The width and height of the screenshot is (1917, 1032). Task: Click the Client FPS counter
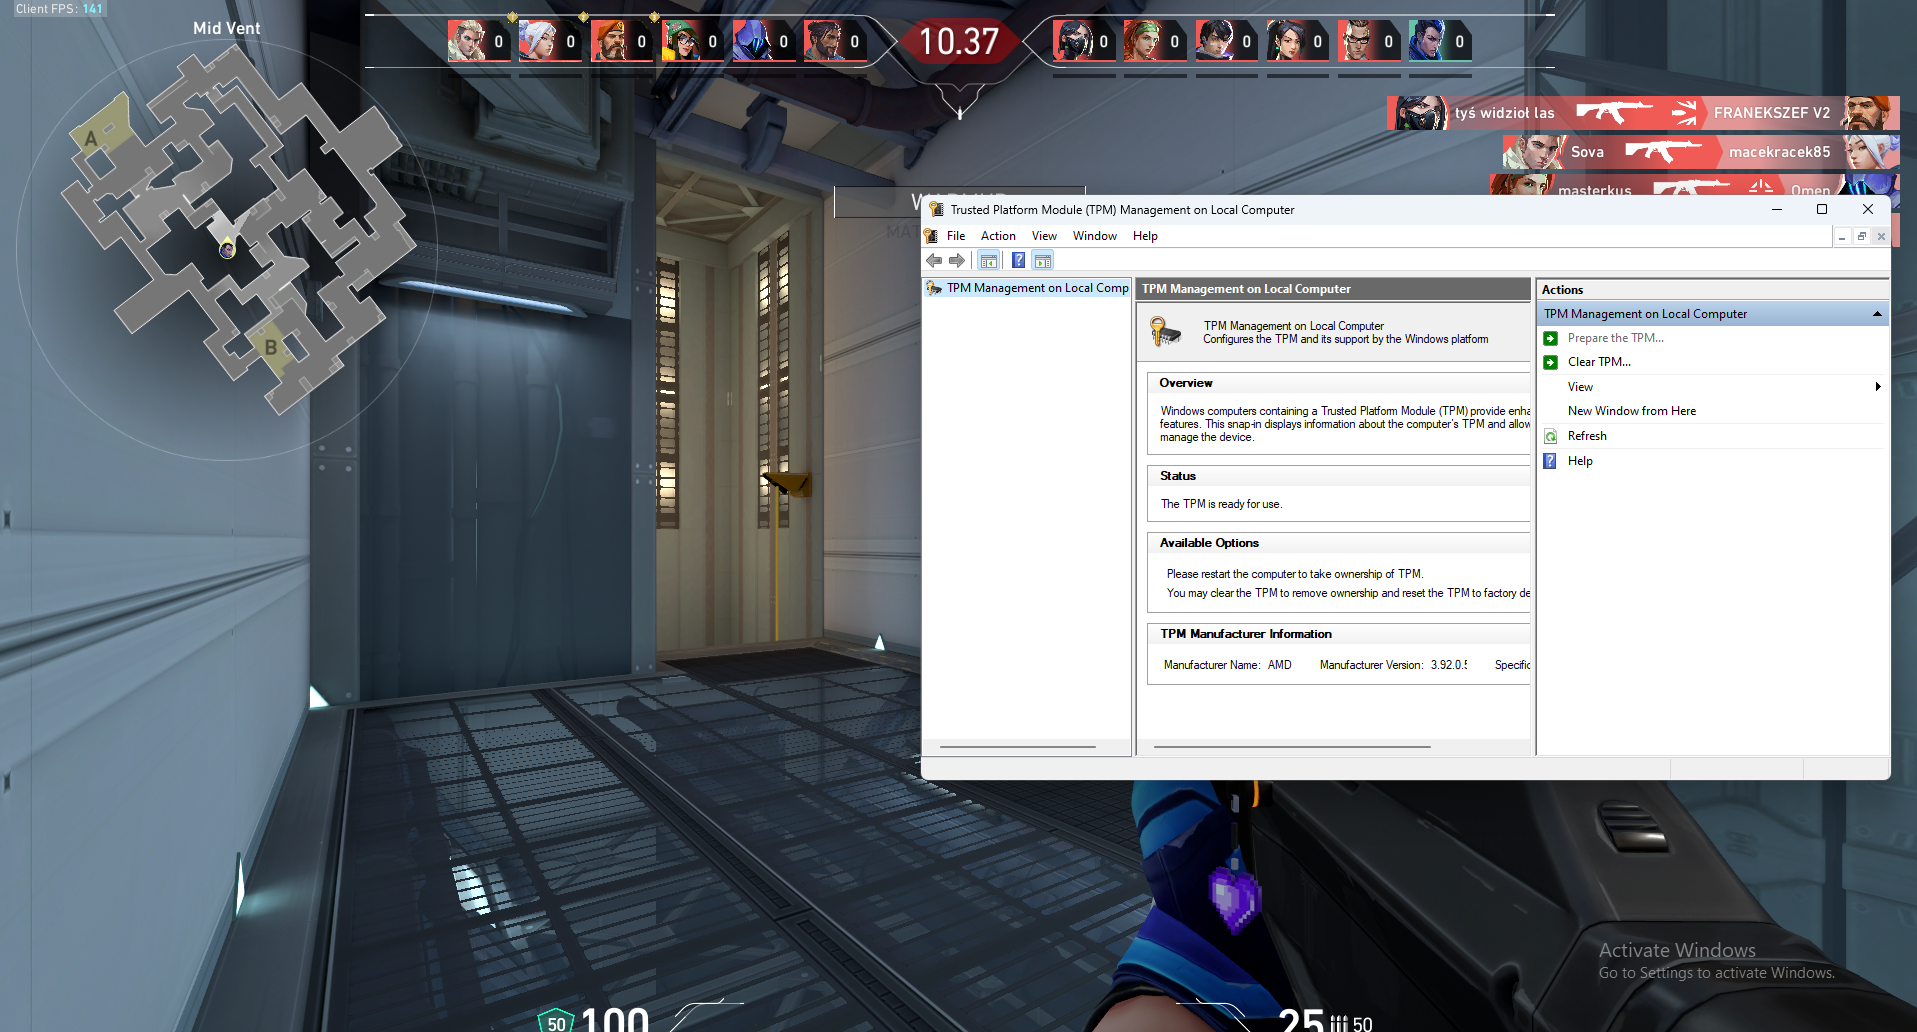59,9
